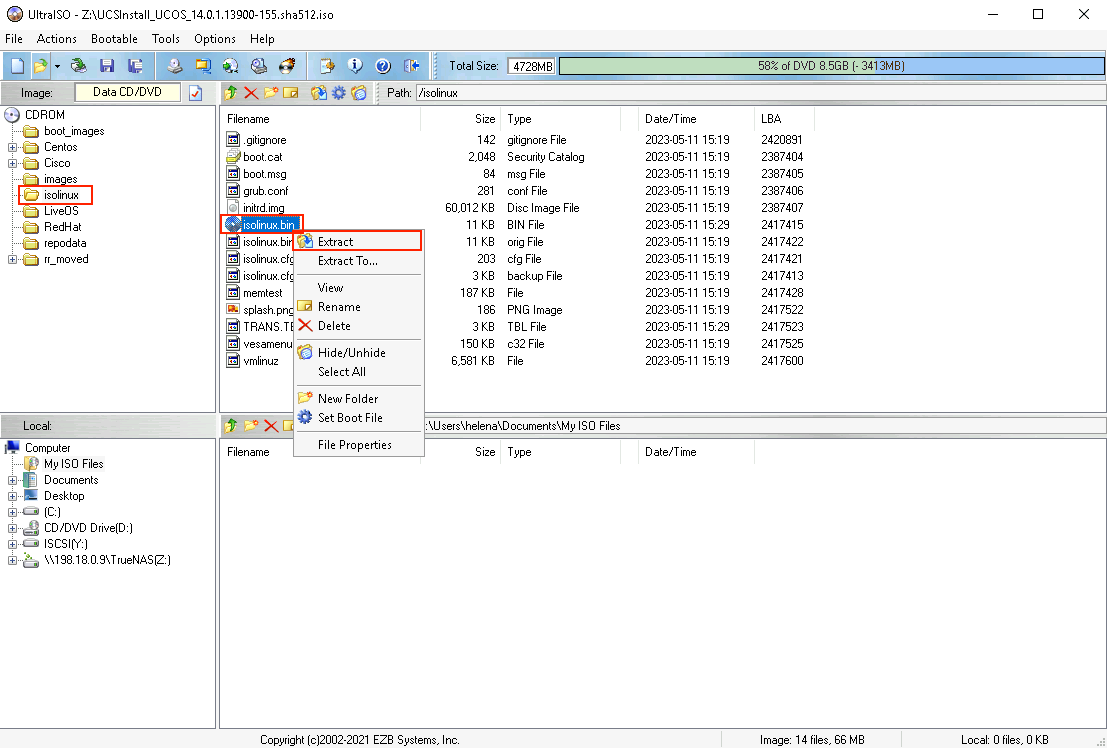Go up one folder in image pane

231,93
